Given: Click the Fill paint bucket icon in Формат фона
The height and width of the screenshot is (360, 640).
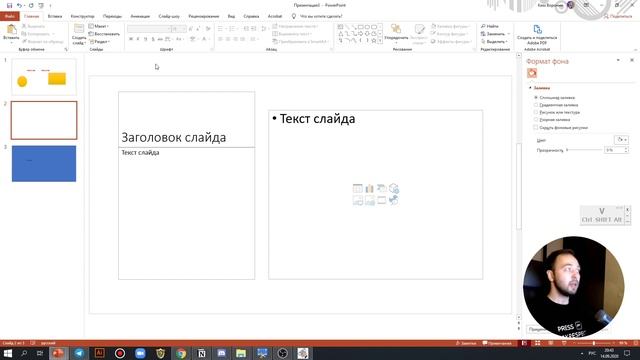Looking at the screenshot, I should pos(532,73).
